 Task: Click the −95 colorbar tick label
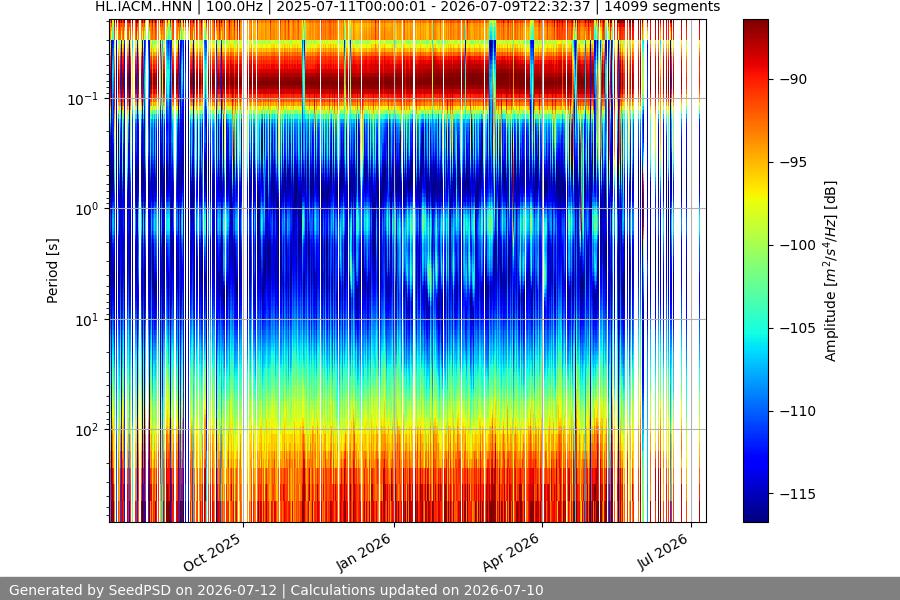(793, 162)
